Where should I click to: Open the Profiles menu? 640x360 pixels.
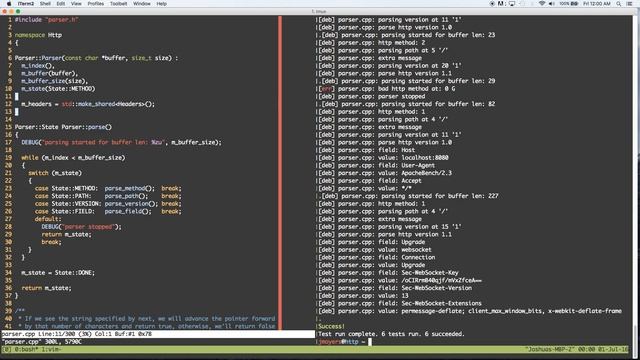click(x=96, y=4)
